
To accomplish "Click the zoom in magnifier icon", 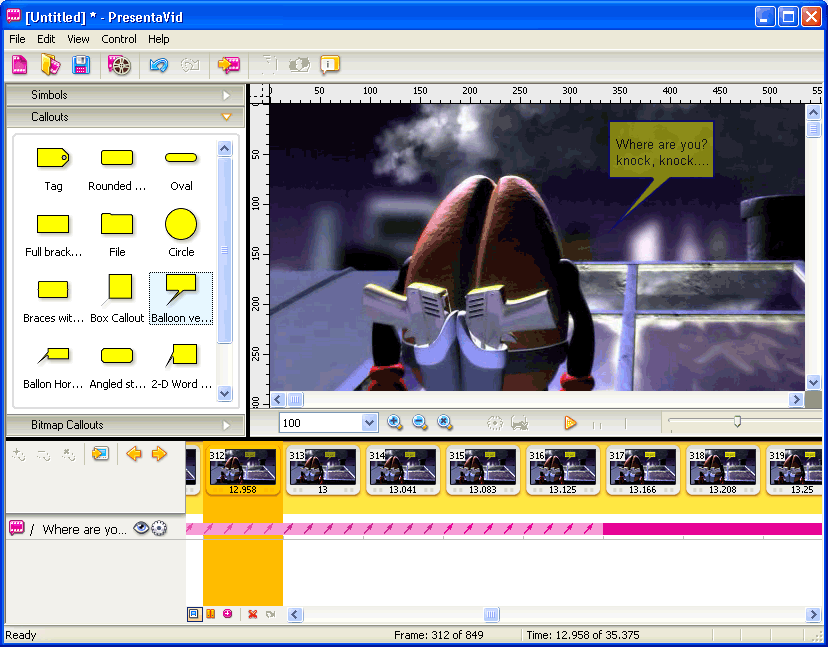I will coord(394,423).
